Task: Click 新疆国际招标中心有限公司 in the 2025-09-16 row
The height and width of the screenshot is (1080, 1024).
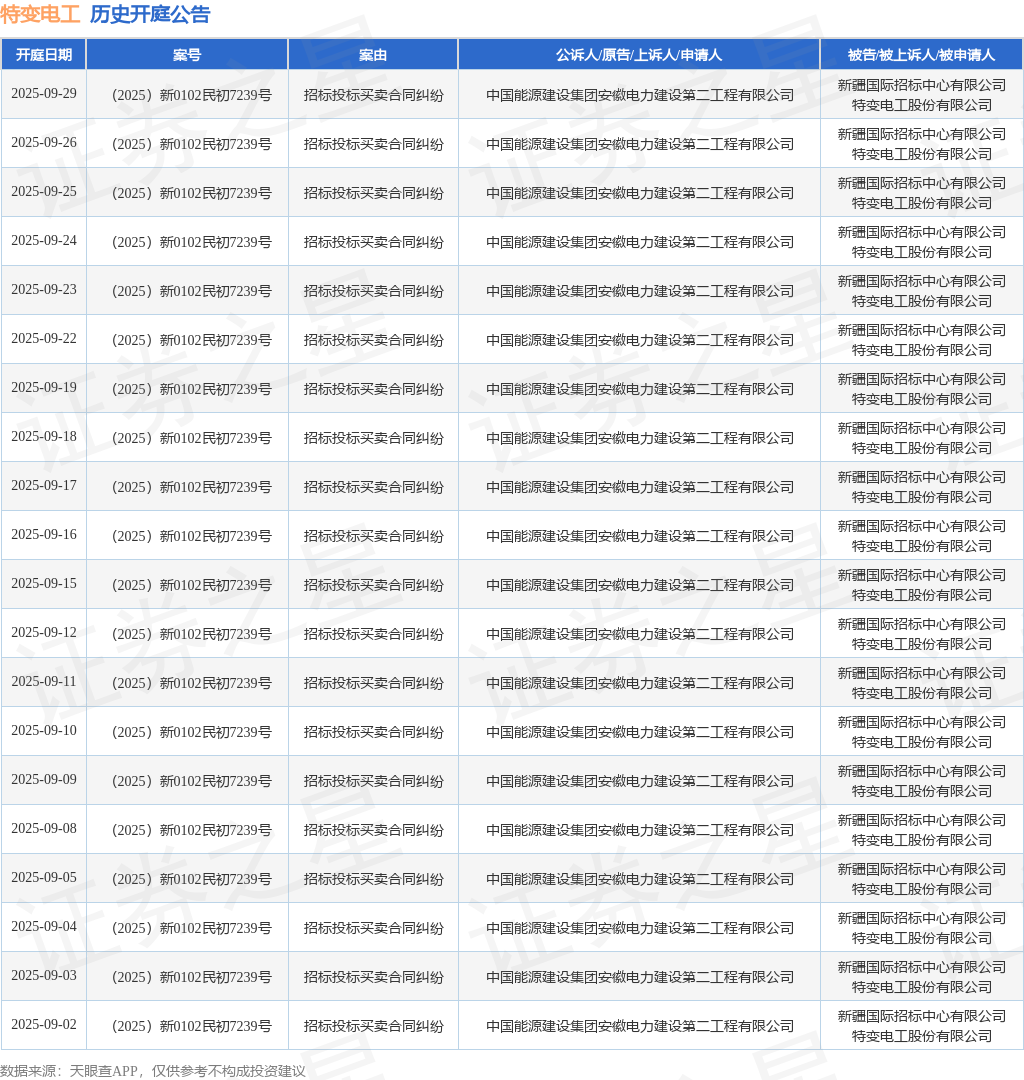Action: point(921,526)
